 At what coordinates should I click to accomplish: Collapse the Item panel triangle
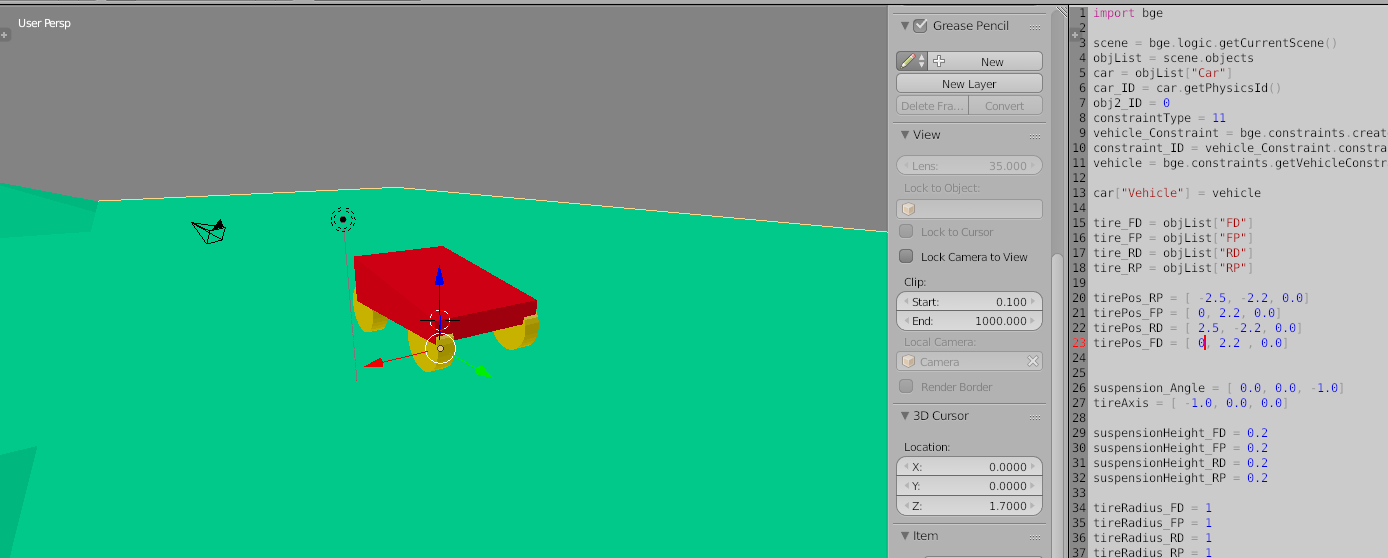point(904,536)
